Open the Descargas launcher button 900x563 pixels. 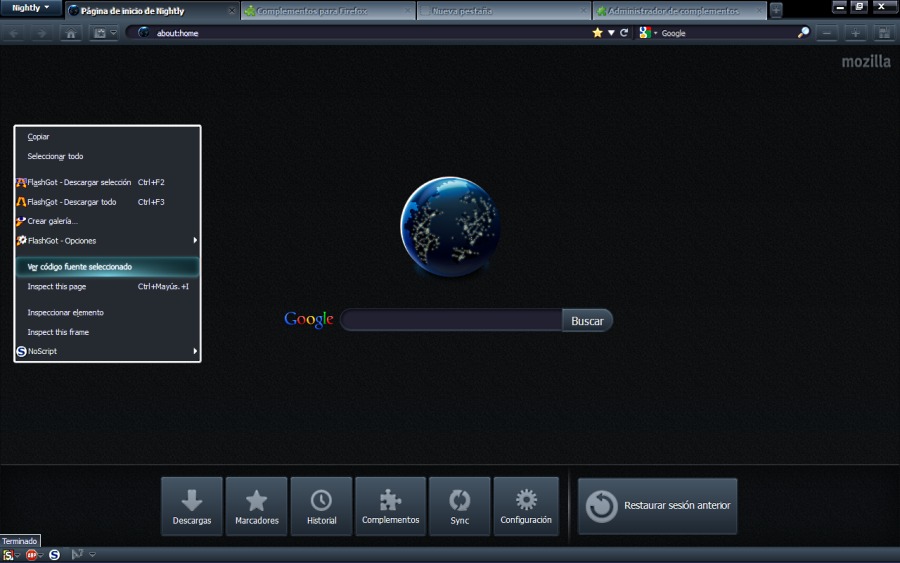tap(192, 506)
